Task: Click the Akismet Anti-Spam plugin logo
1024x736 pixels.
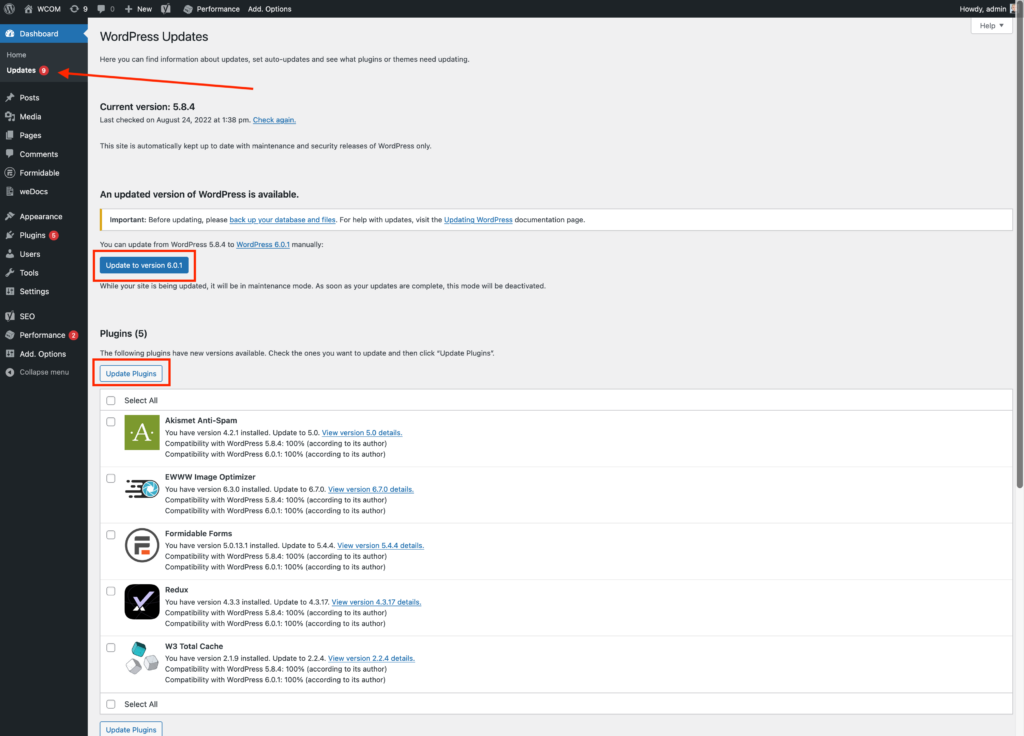Action: (142, 432)
